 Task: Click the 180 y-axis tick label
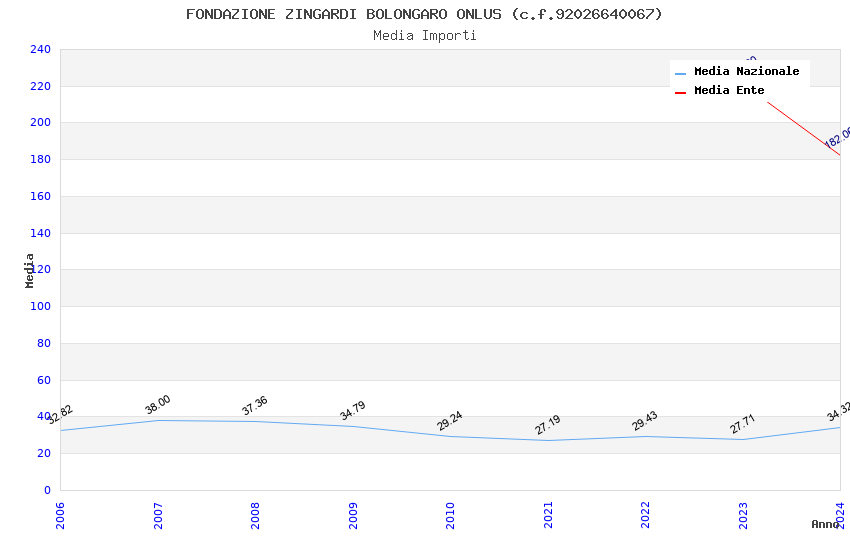(41, 159)
